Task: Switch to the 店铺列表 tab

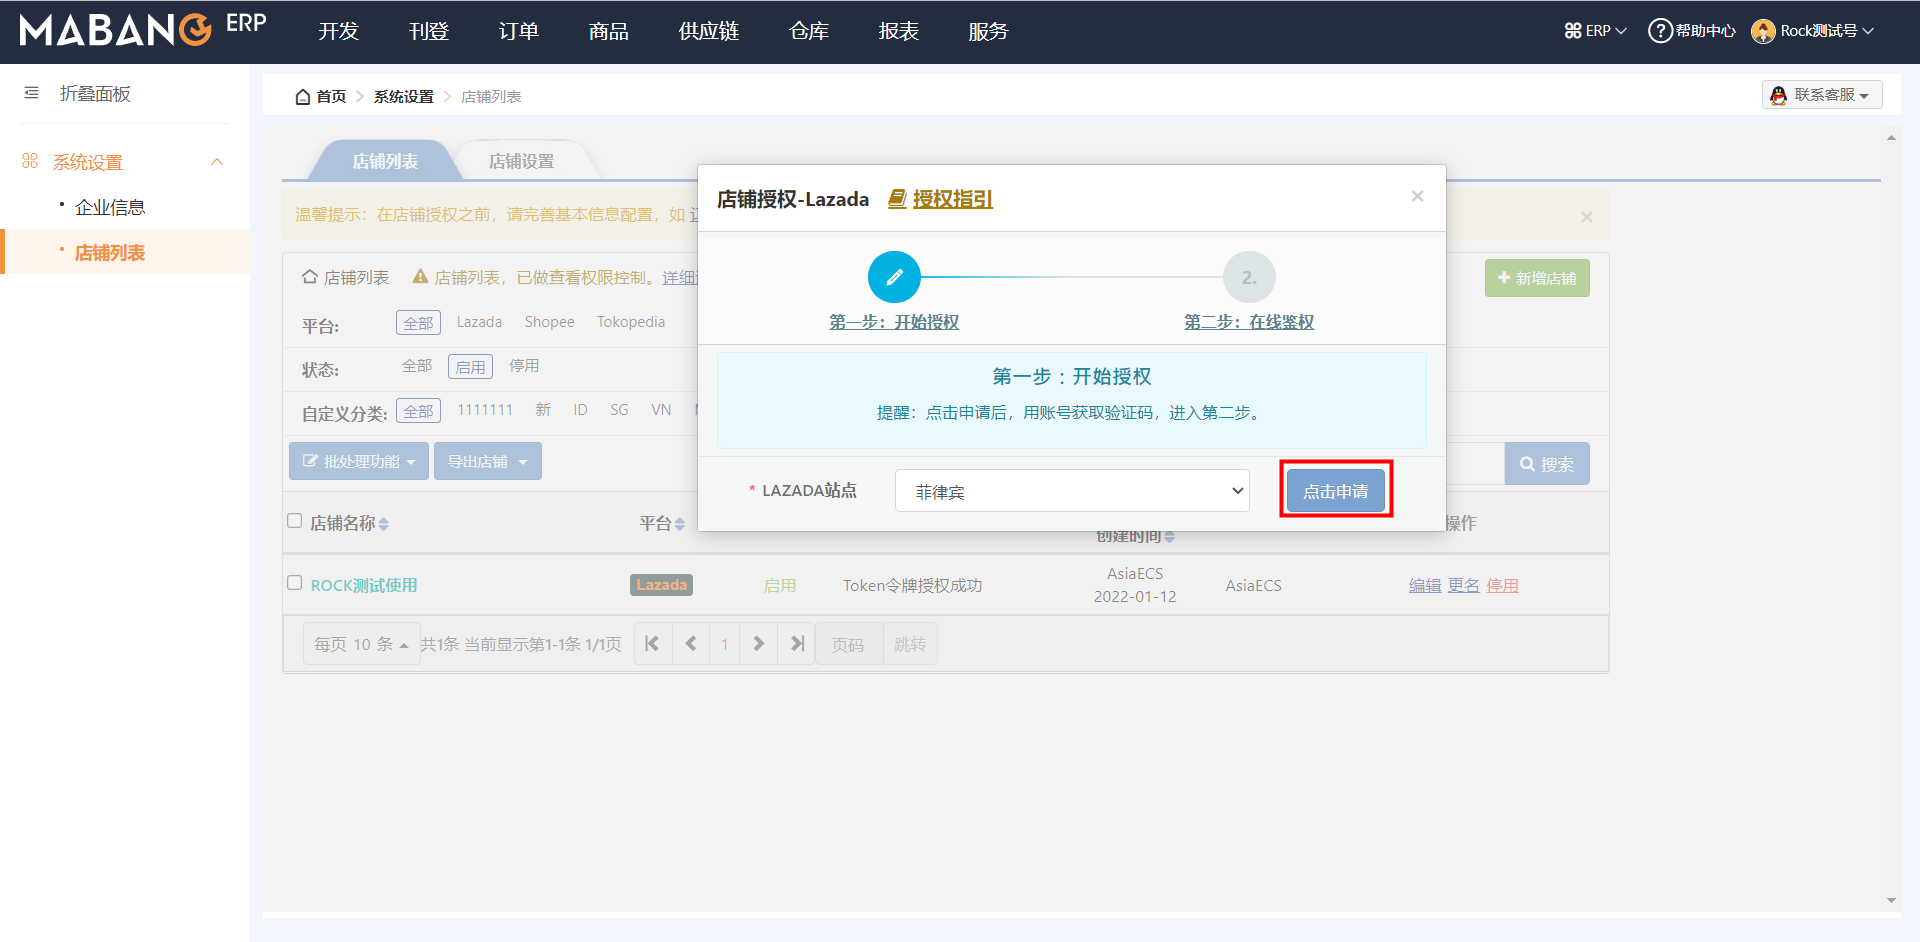Action: pos(385,161)
